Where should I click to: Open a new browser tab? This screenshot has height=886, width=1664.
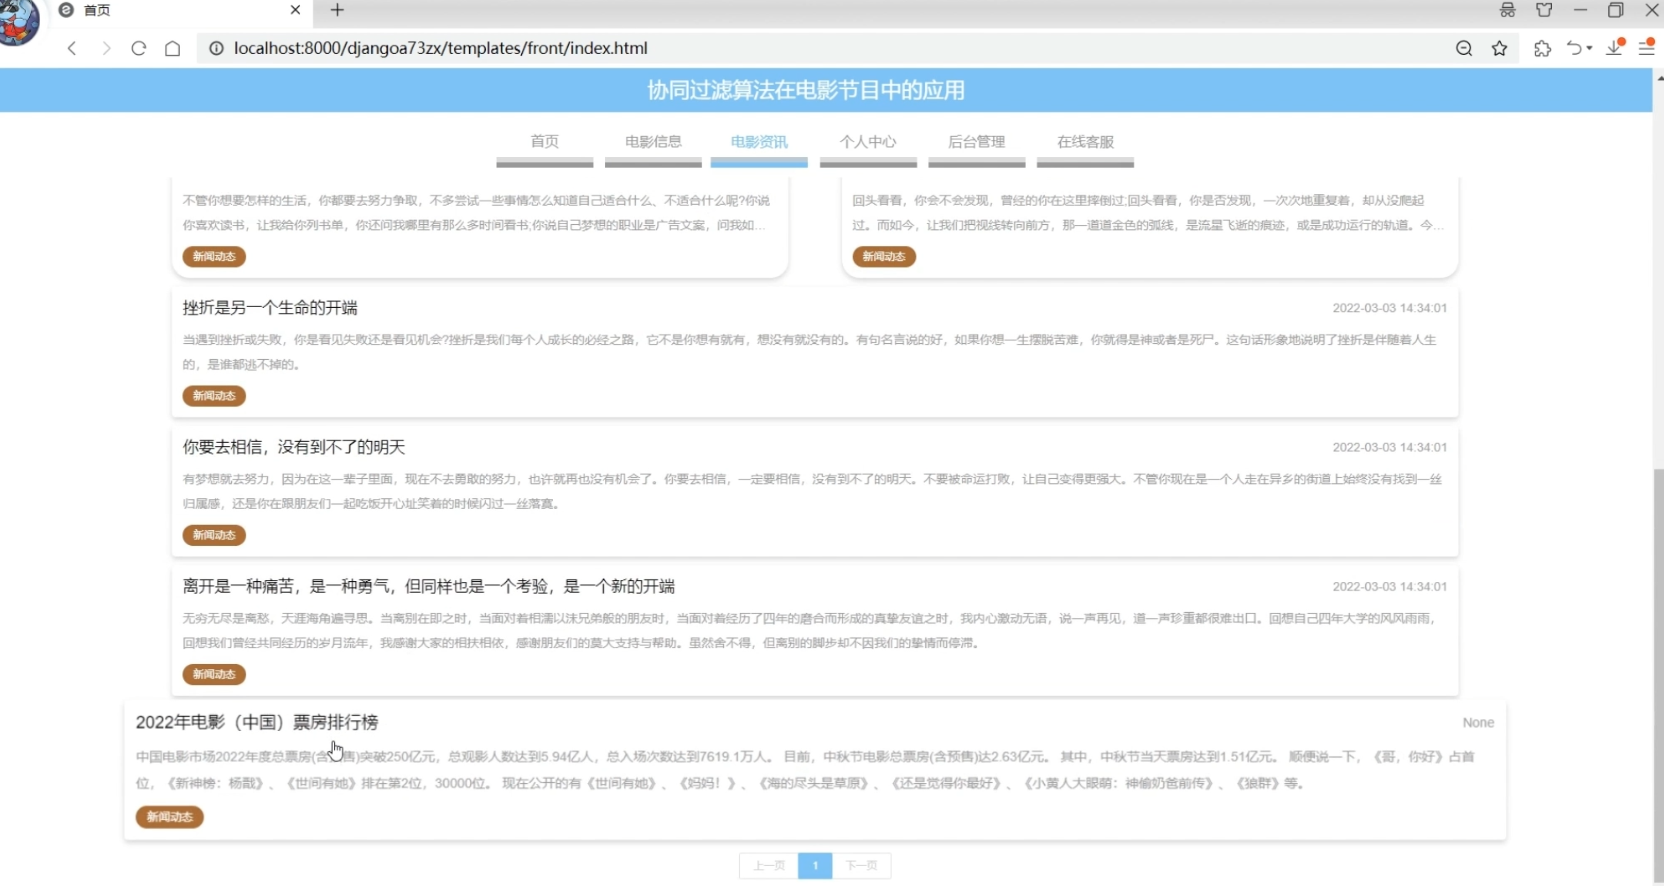coord(337,10)
